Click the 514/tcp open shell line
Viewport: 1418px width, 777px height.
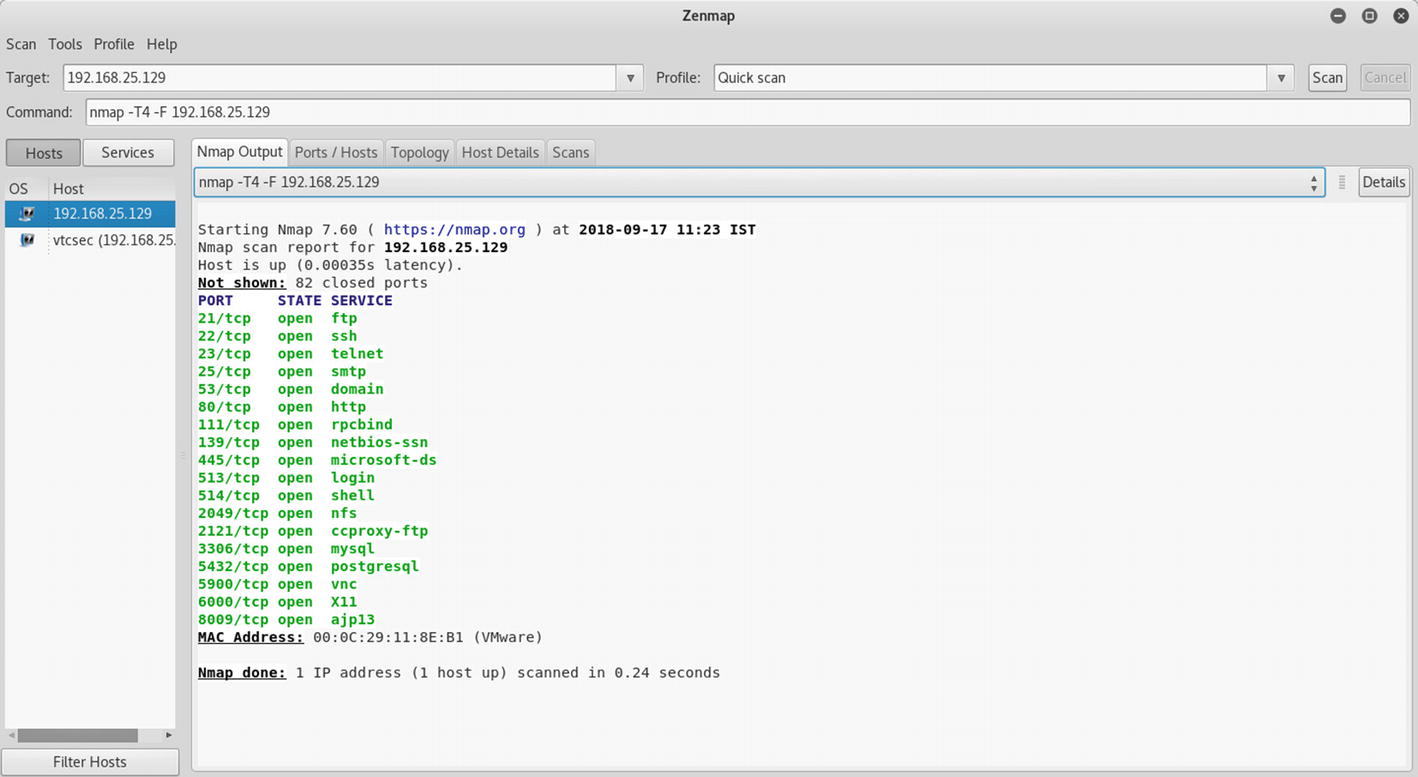click(287, 496)
